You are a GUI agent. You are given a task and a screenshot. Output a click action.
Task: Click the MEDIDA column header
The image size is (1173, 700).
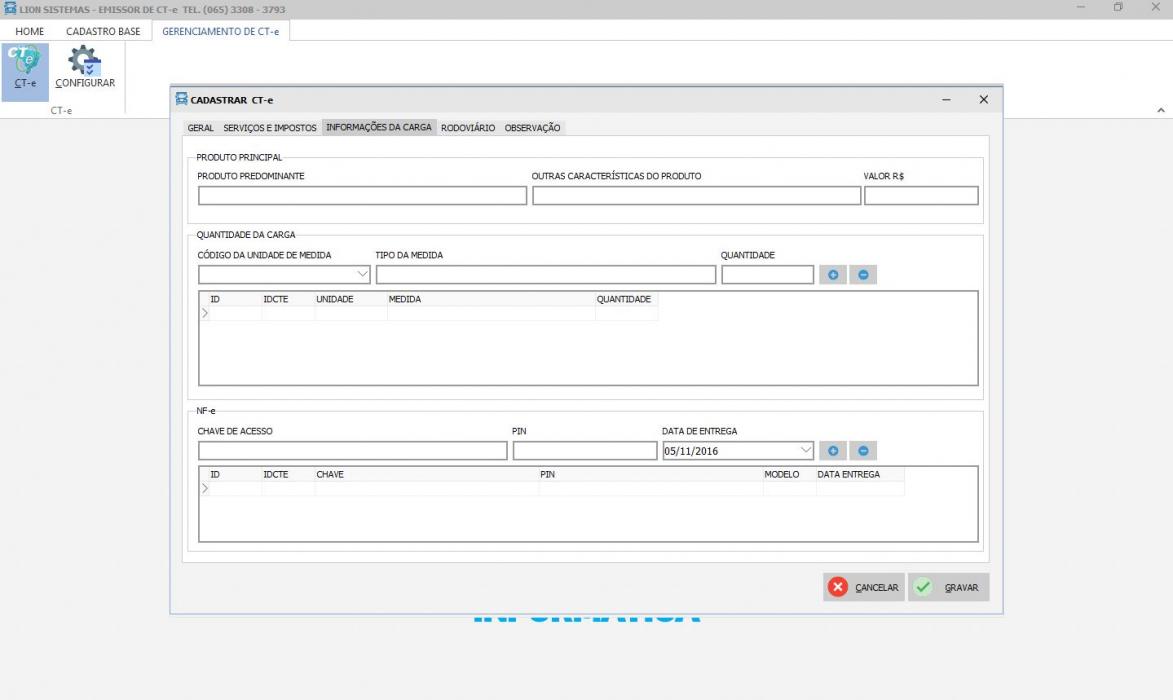click(x=405, y=299)
